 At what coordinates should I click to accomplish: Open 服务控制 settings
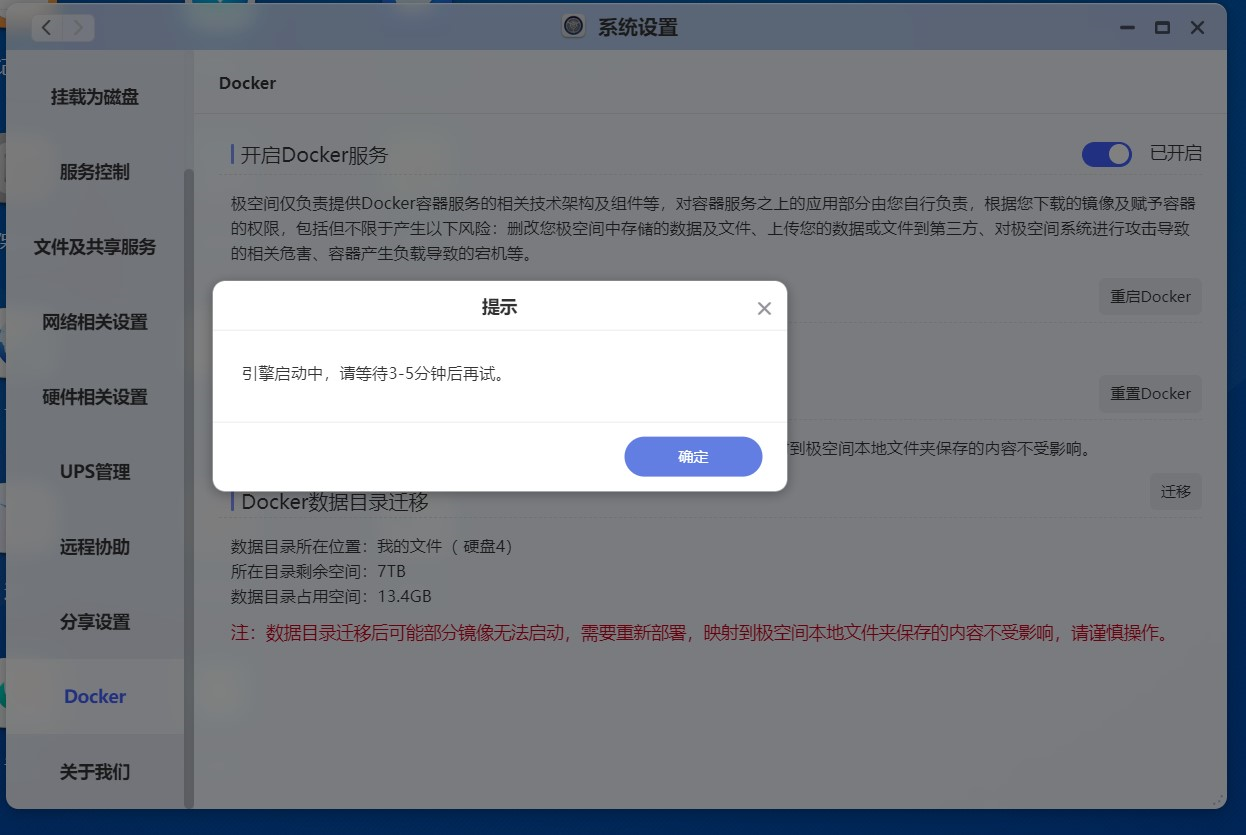click(x=95, y=172)
